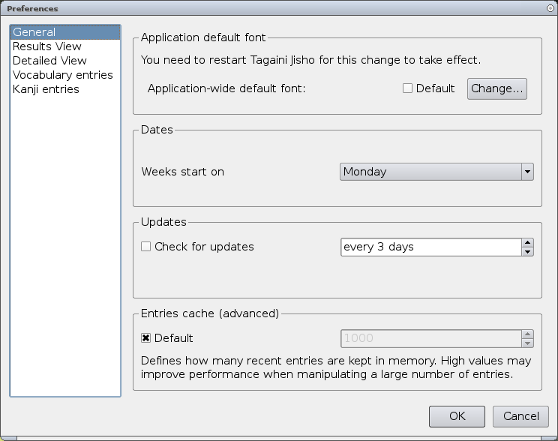Open the Monday combo box
Image resolution: width=558 pixels, height=441 pixels.
(x=437, y=172)
